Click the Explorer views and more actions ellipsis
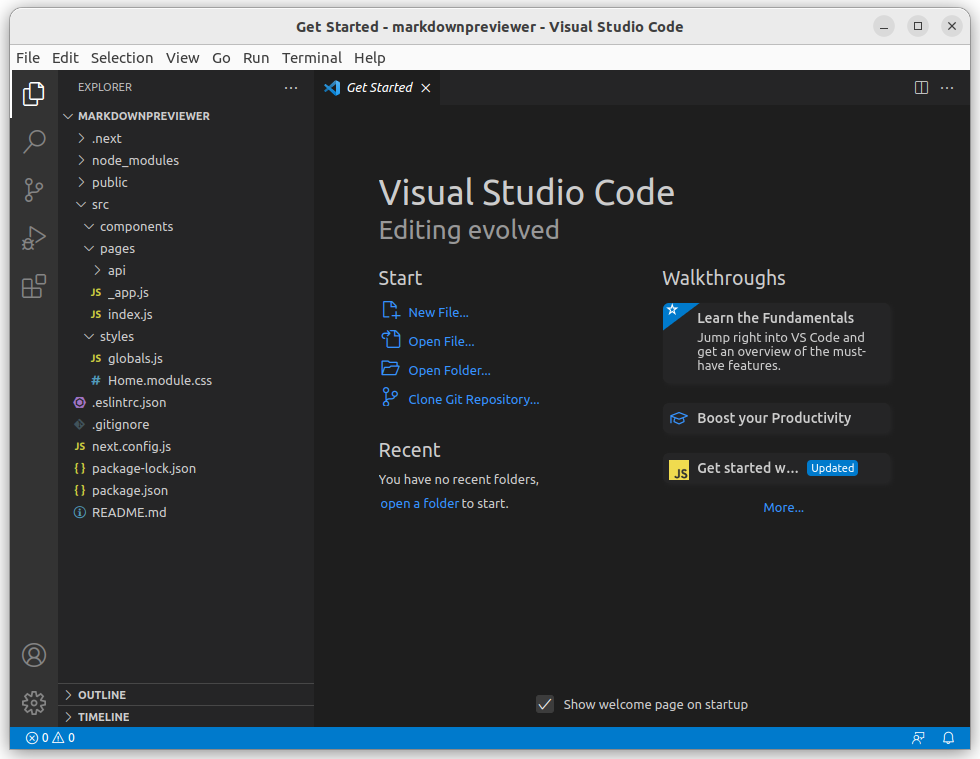Screen dimensions: 980x759 (291, 88)
